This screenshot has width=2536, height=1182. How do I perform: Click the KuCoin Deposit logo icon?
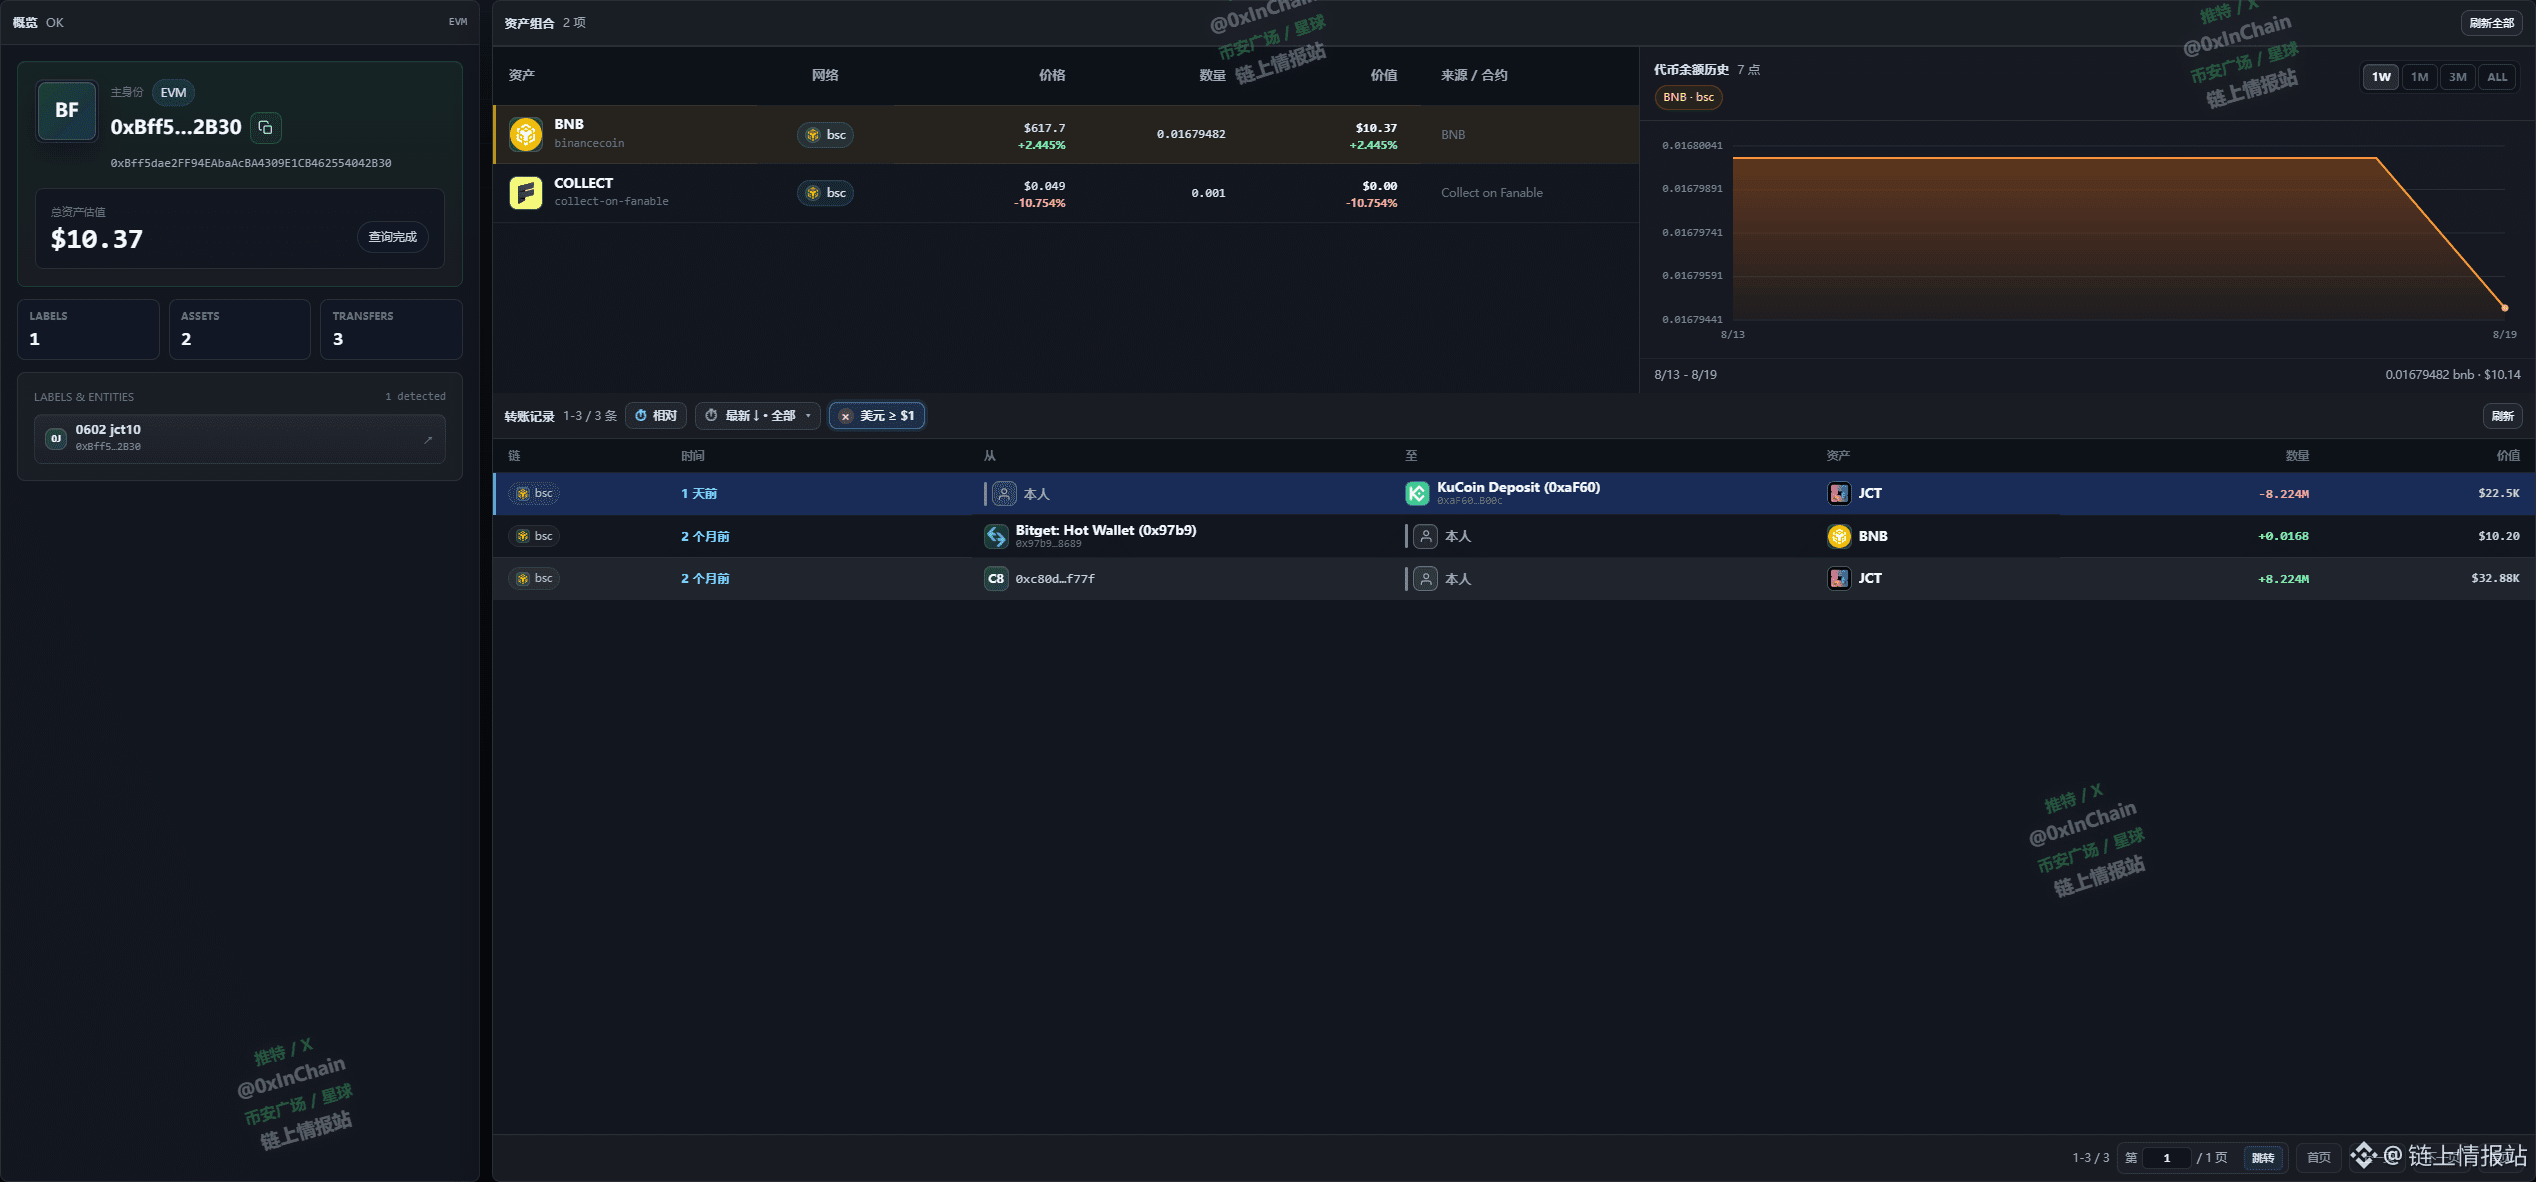(1417, 494)
